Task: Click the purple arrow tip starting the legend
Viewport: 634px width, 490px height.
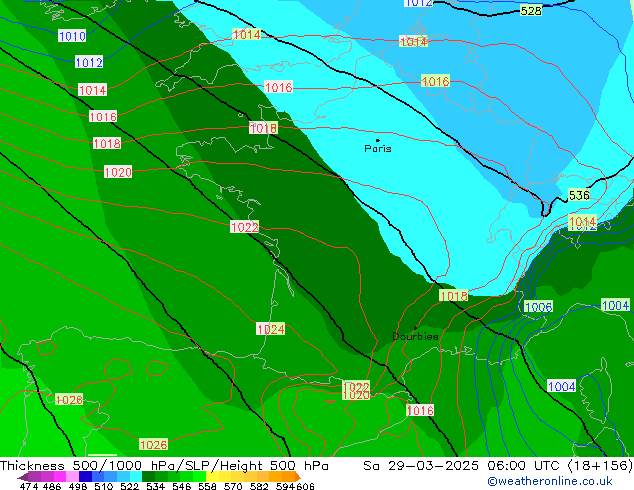Action: coord(22,477)
